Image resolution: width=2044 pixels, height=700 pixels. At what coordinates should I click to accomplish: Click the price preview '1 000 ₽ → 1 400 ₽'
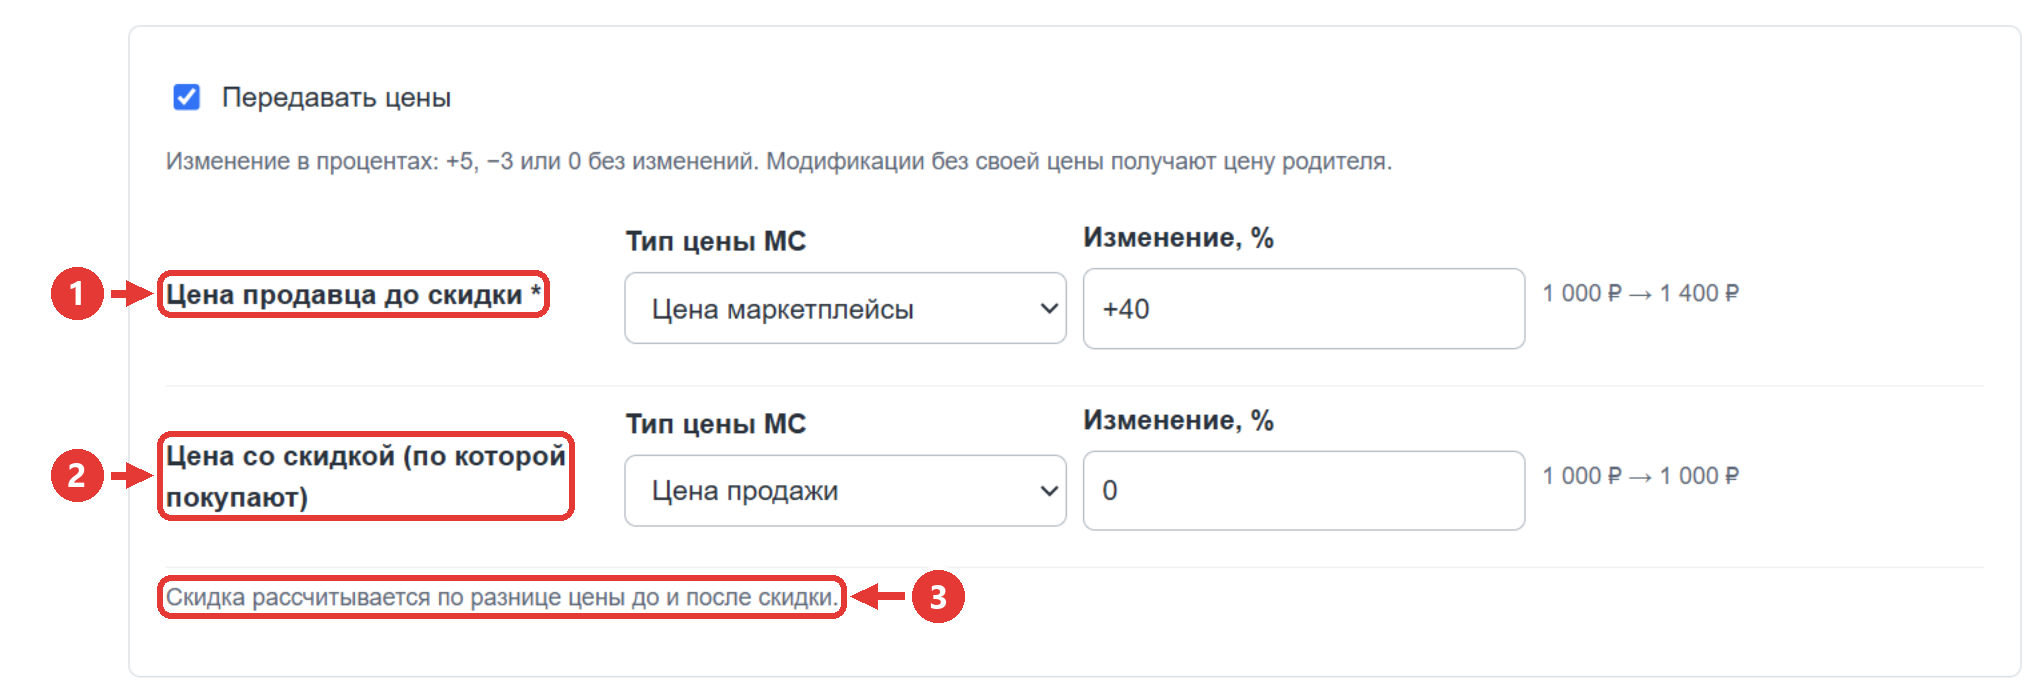pos(1640,293)
